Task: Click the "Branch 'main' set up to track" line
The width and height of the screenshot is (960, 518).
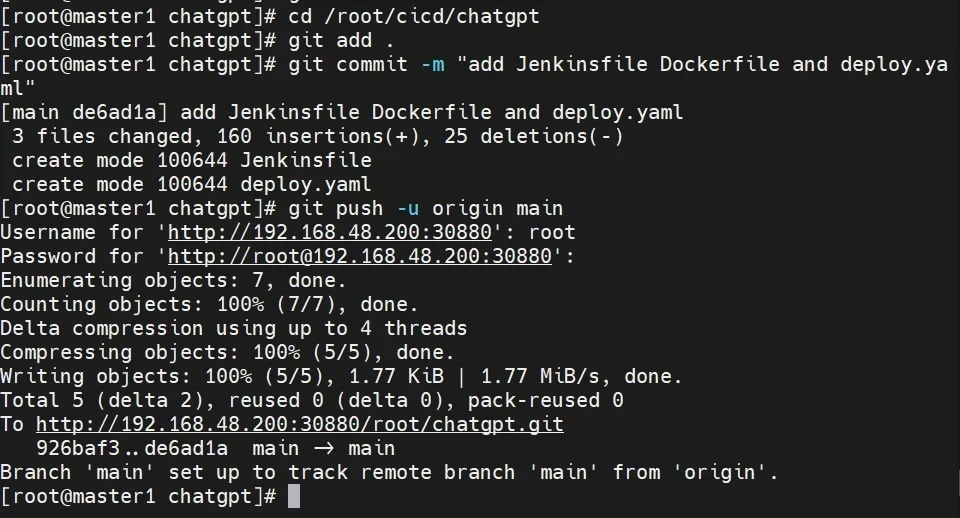Action: point(390,472)
